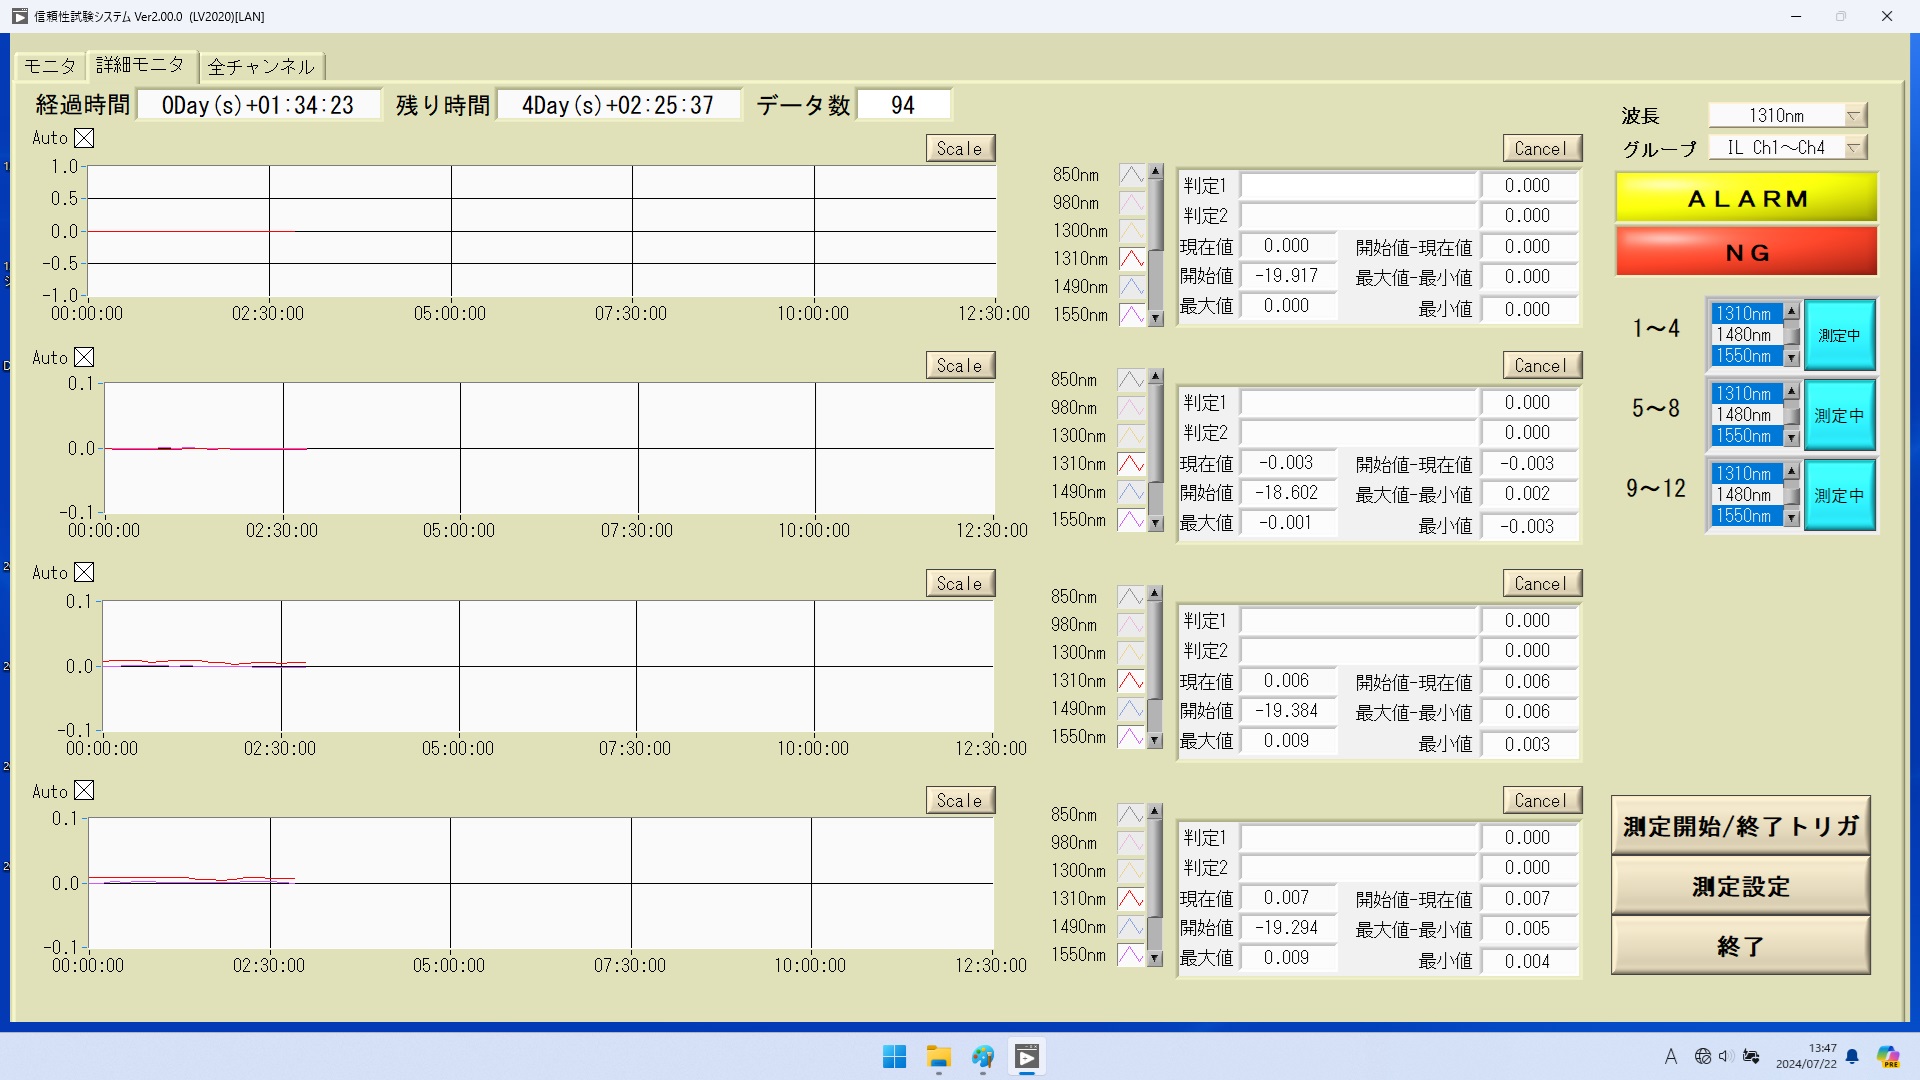Select 1480nm in the 1~4 wavelength list

click(x=1747, y=335)
